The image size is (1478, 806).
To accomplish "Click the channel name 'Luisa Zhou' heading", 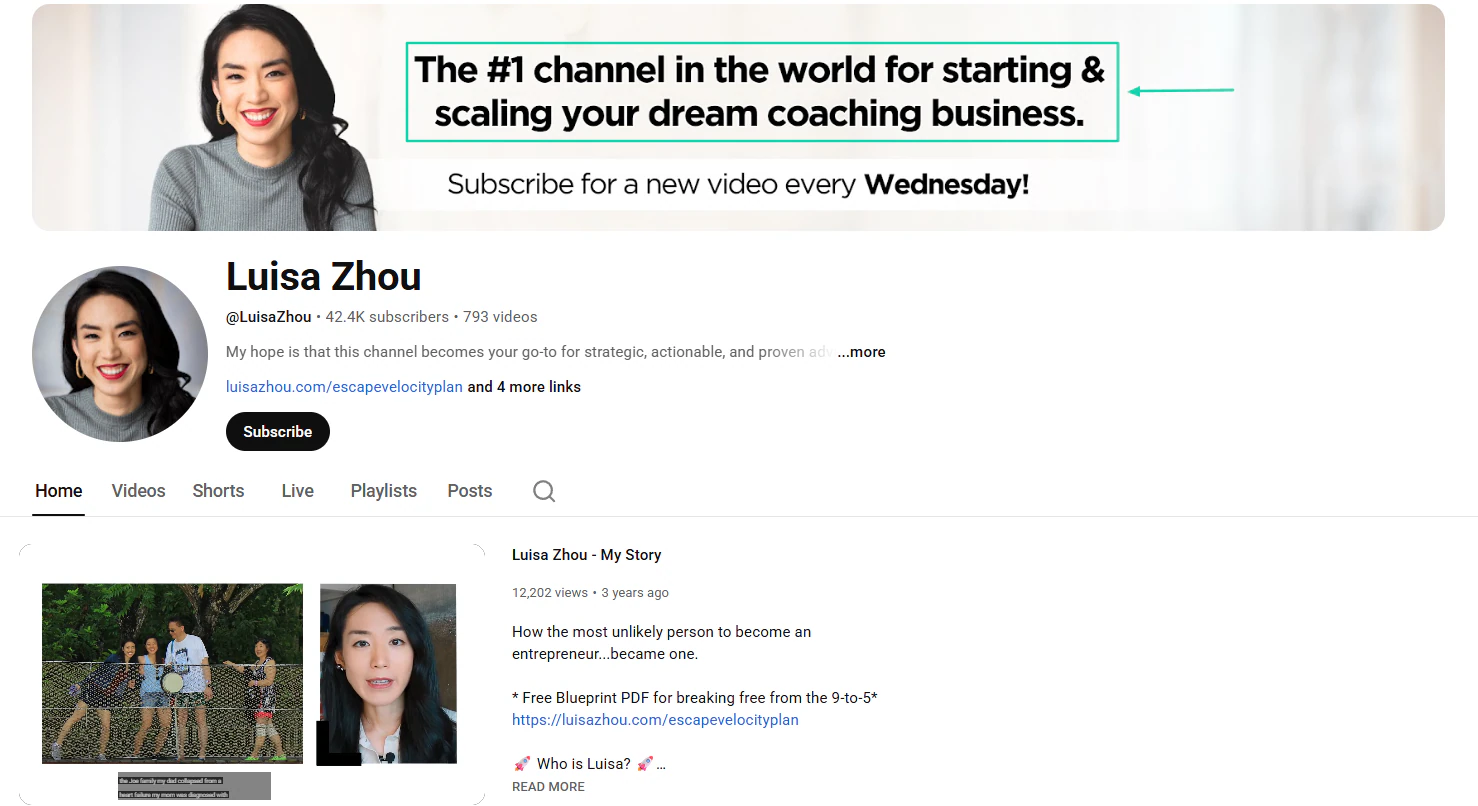I will click(324, 277).
